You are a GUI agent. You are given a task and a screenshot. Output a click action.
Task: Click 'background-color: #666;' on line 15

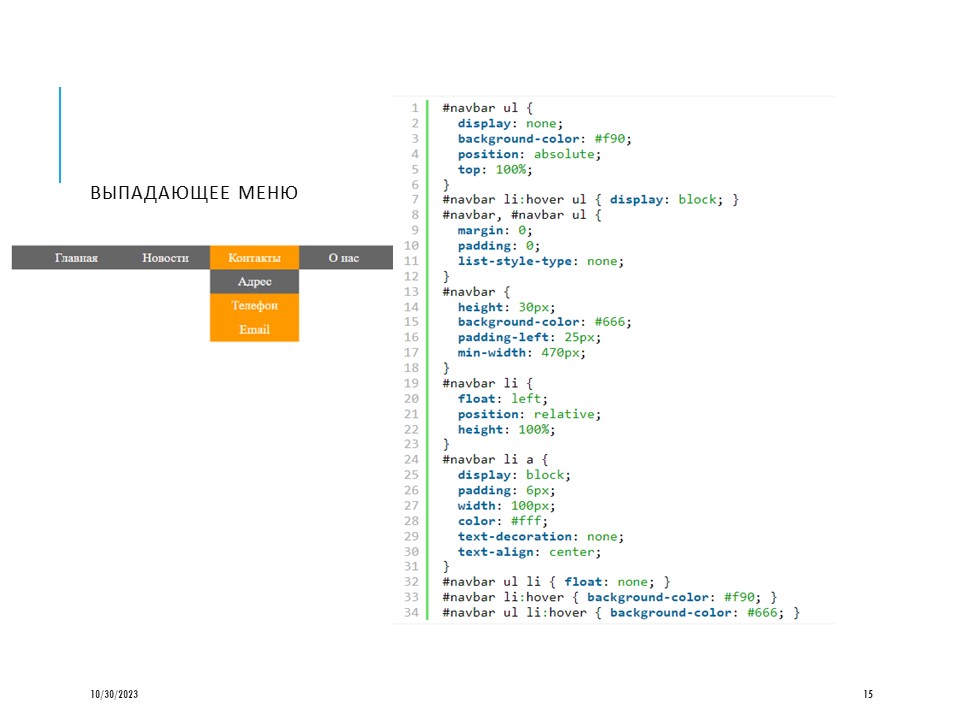(x=544, y=322)
